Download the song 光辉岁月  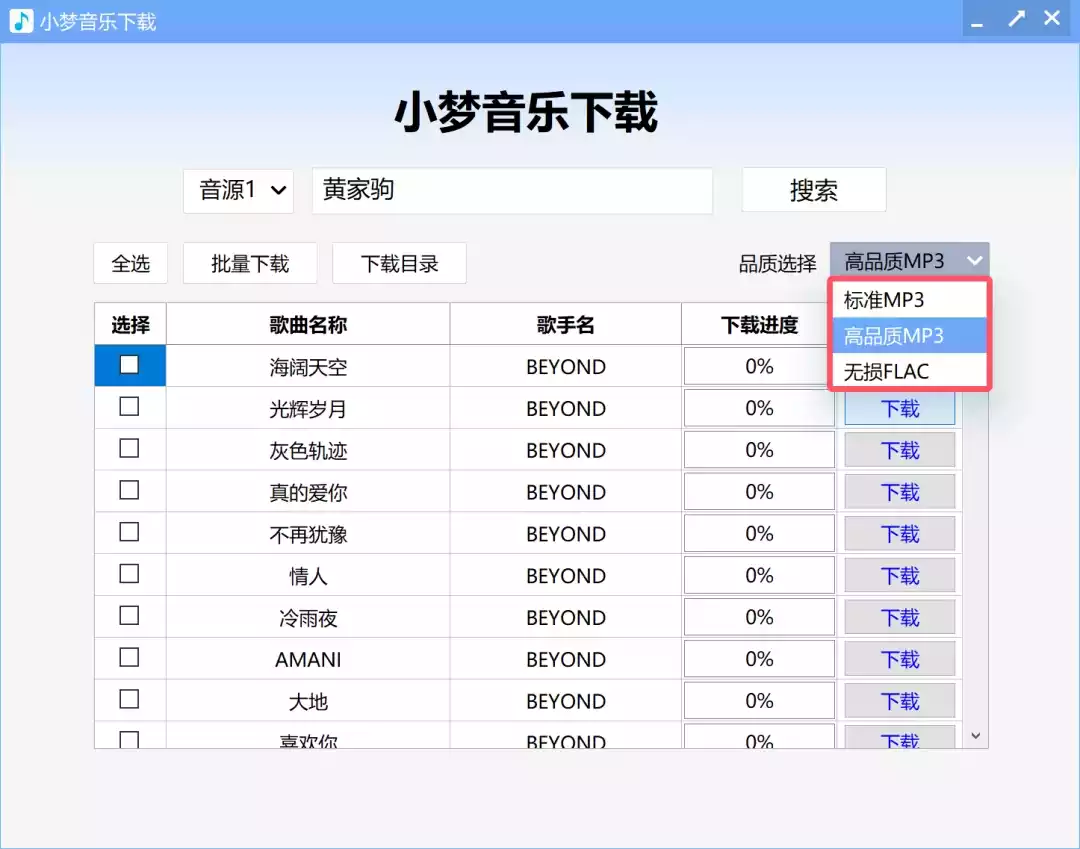899,408
